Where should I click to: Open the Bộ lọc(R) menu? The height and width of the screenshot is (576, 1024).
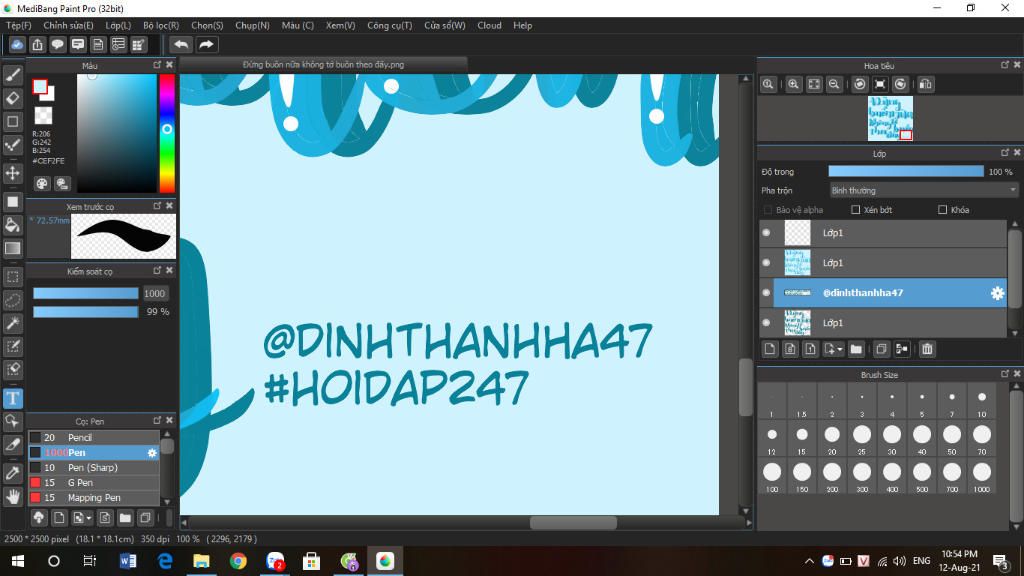point(161,25)
